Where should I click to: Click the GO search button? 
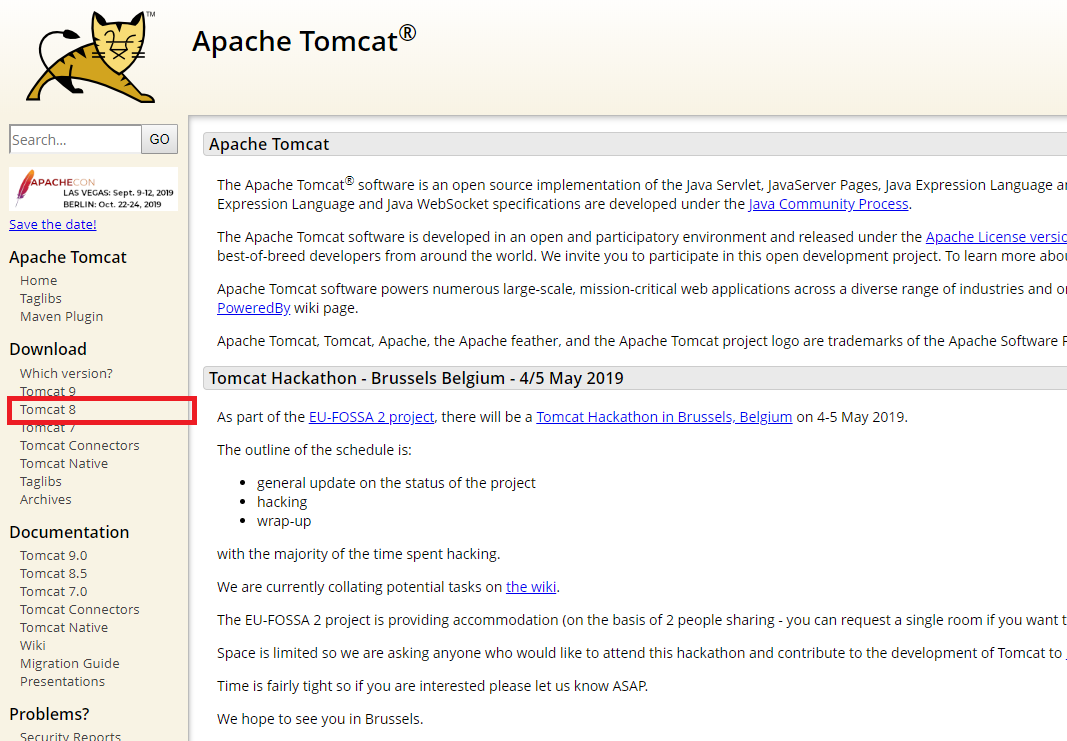click(x=160, y=139)
